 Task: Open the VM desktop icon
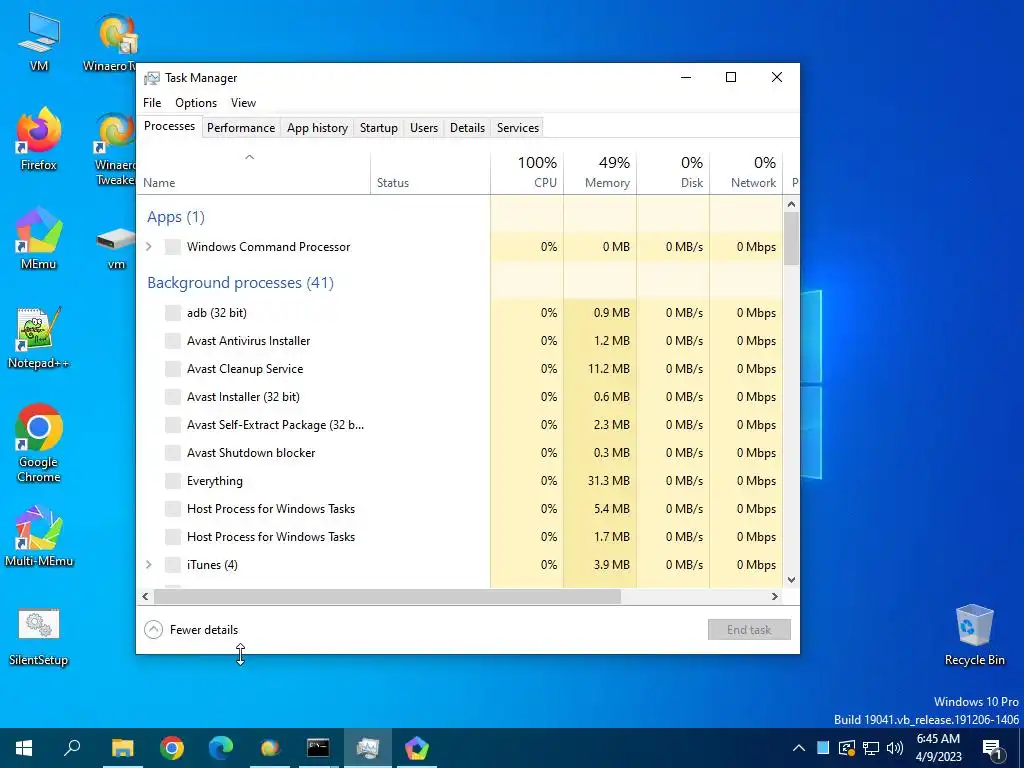39,40
